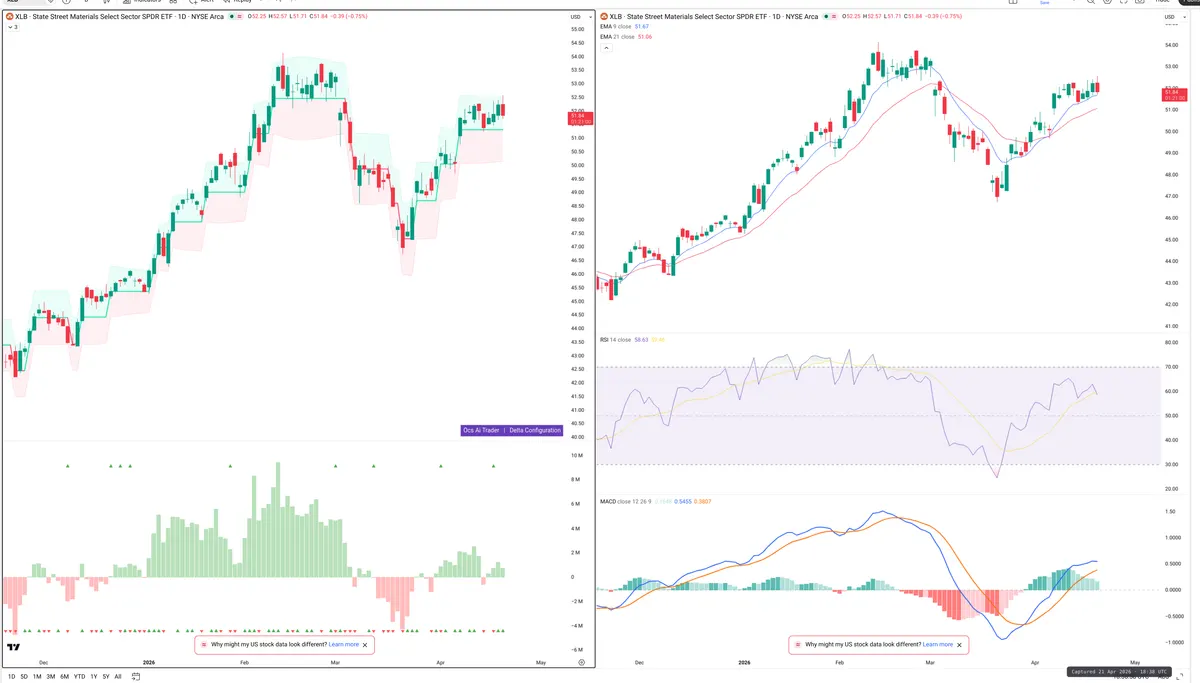Viewport: 1200px width, 683px height.
Task: Open the TradingView logo in the left chart
Action: pos(14,647)
